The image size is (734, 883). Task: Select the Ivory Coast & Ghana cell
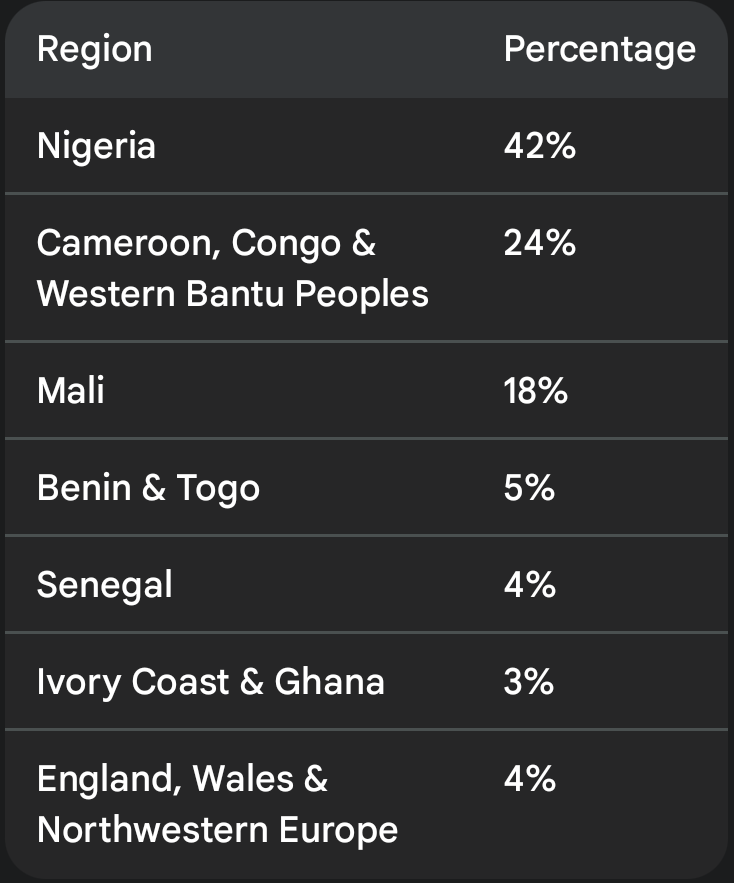(x=210, y=681)
